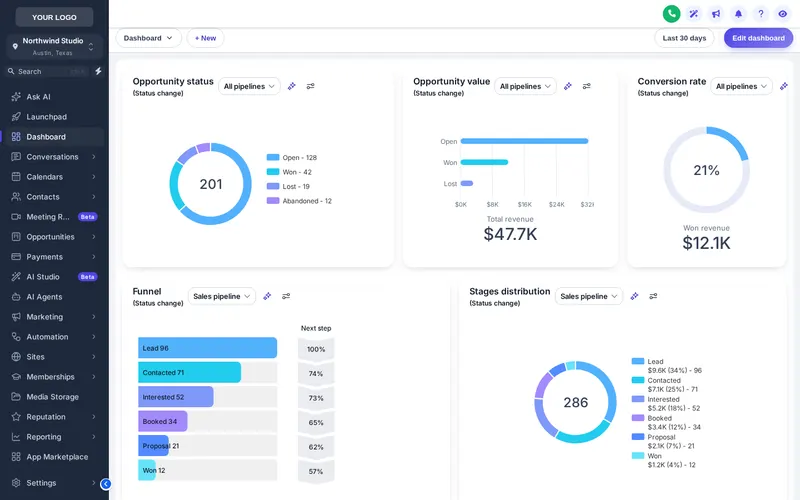Image resolution: width=800 pixels, height=500 pixels.
Task: Open All pipelines dropdown on Opportunity value
Action: pos(526,86)
